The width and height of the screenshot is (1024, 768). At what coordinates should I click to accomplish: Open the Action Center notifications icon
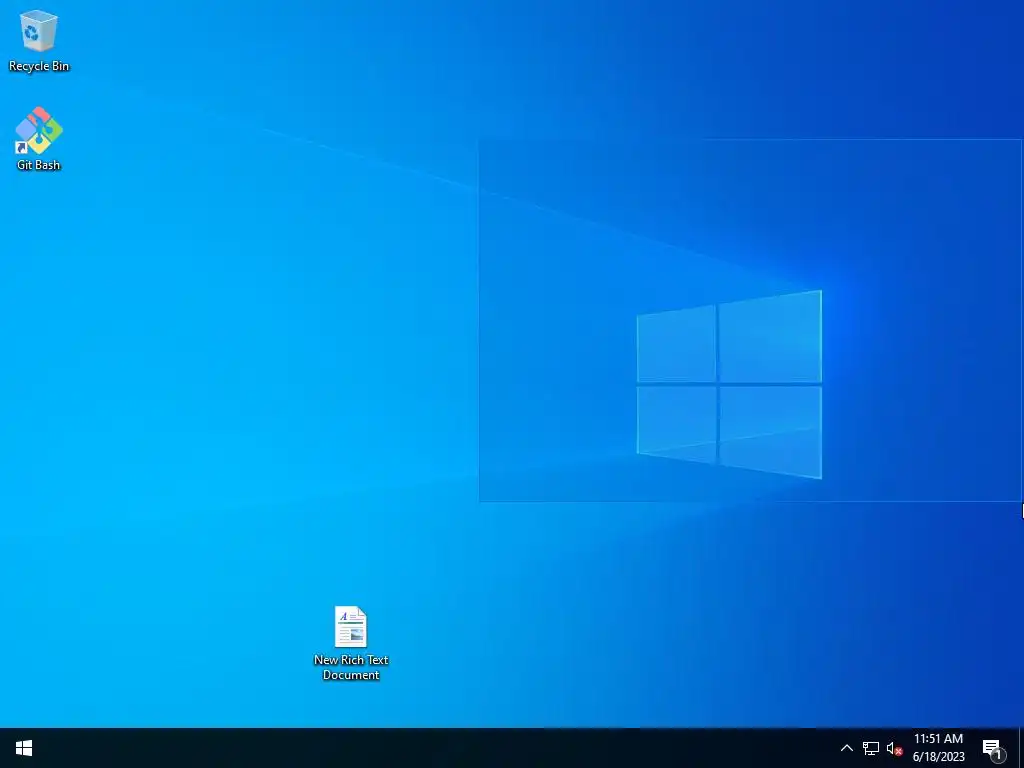pyautogui.click(x=993, y=748)
